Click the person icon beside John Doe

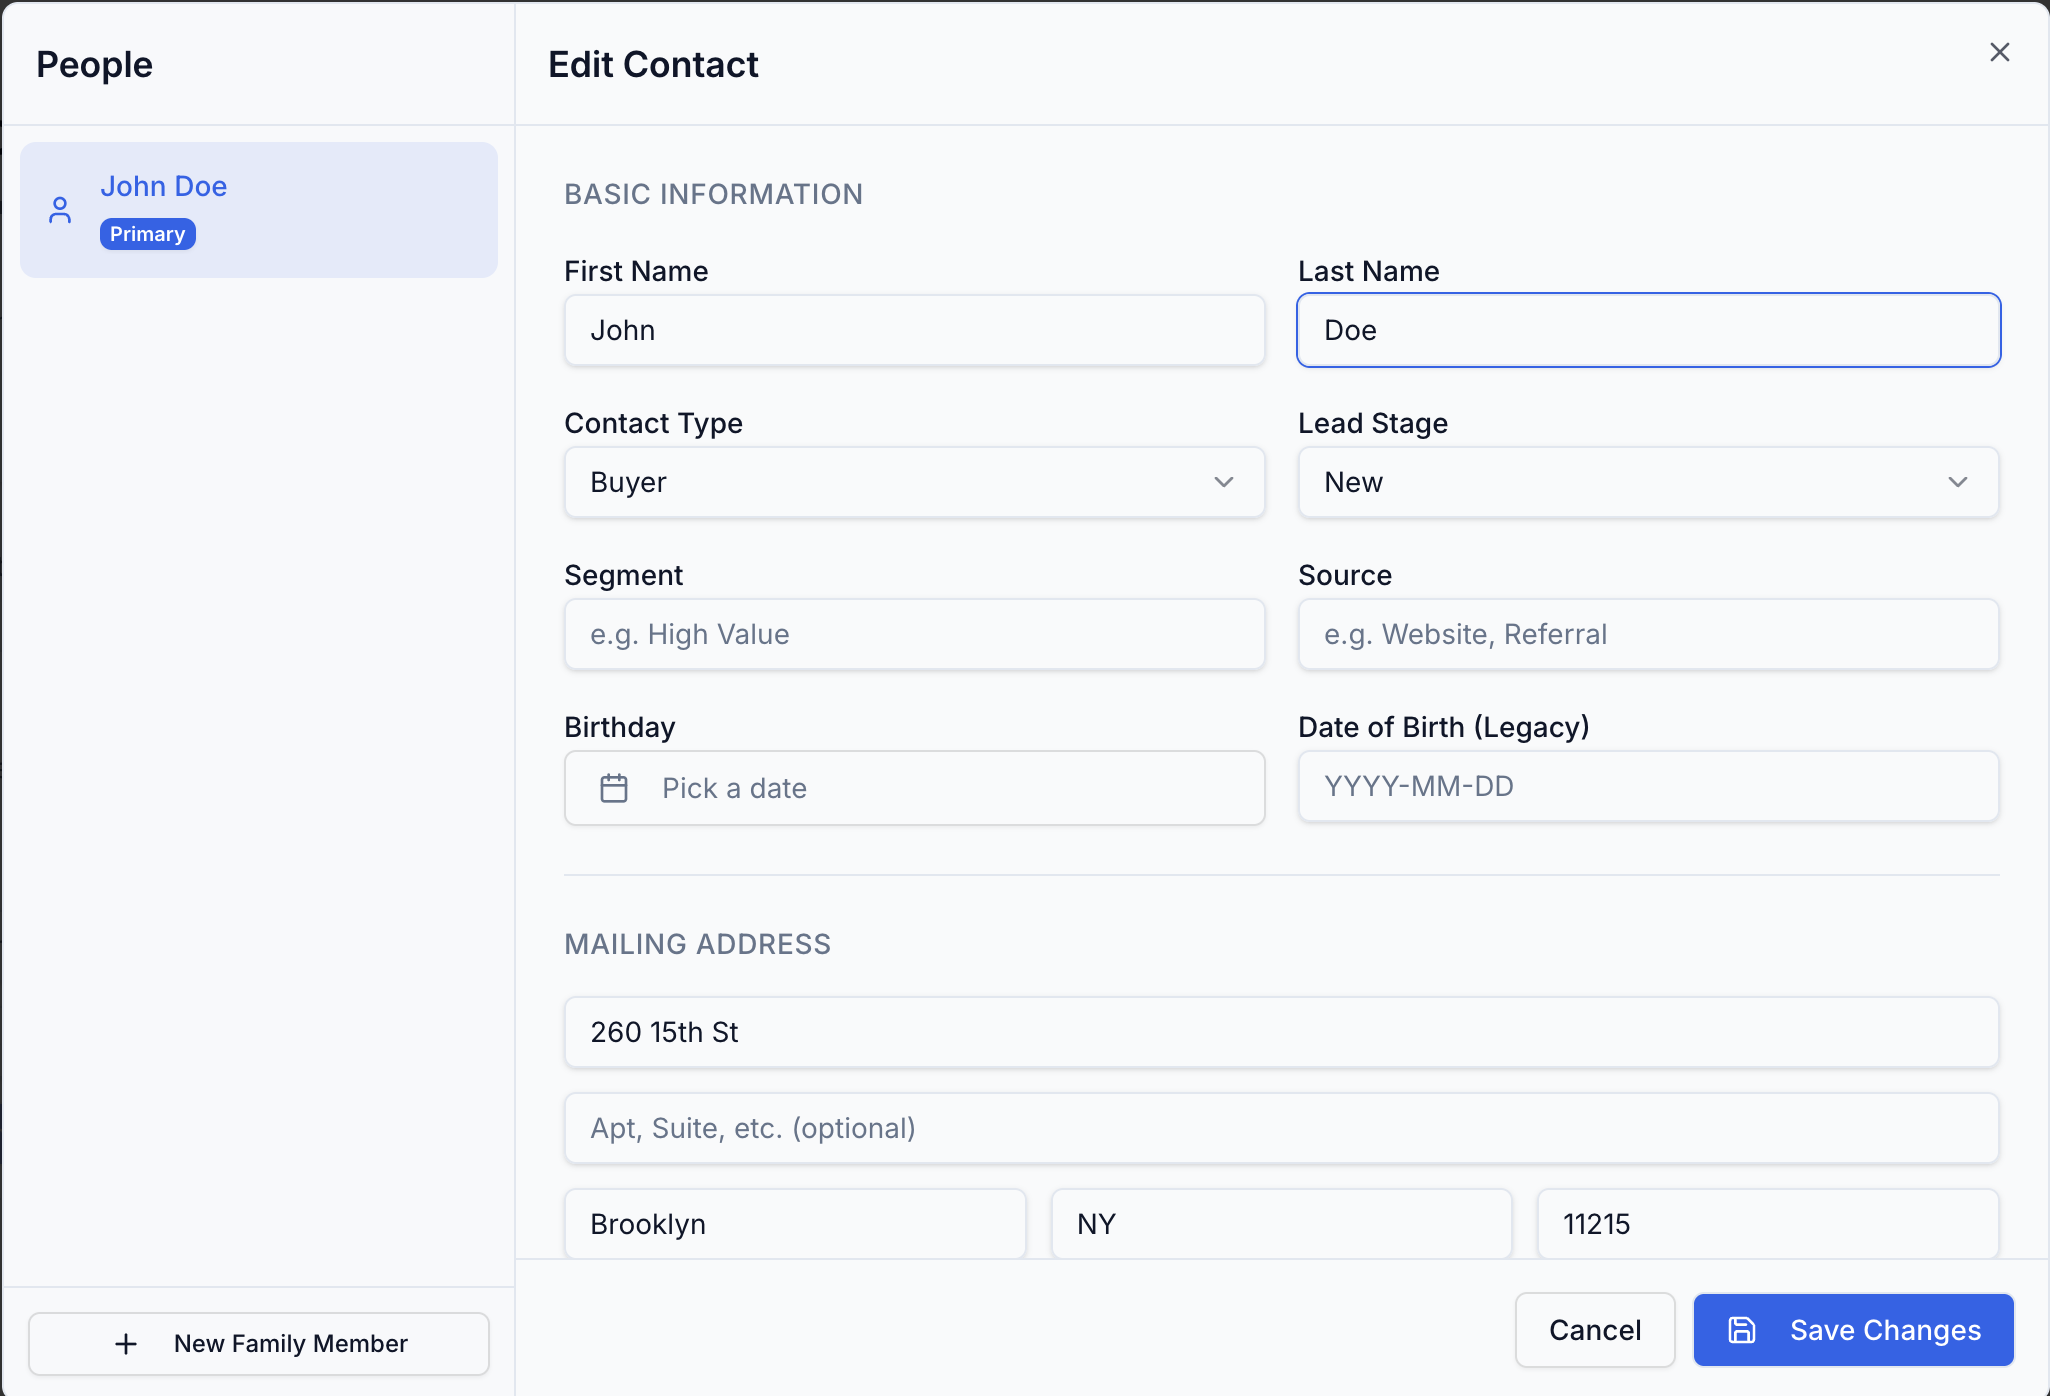pyautogui.click(x=60, y=210)
